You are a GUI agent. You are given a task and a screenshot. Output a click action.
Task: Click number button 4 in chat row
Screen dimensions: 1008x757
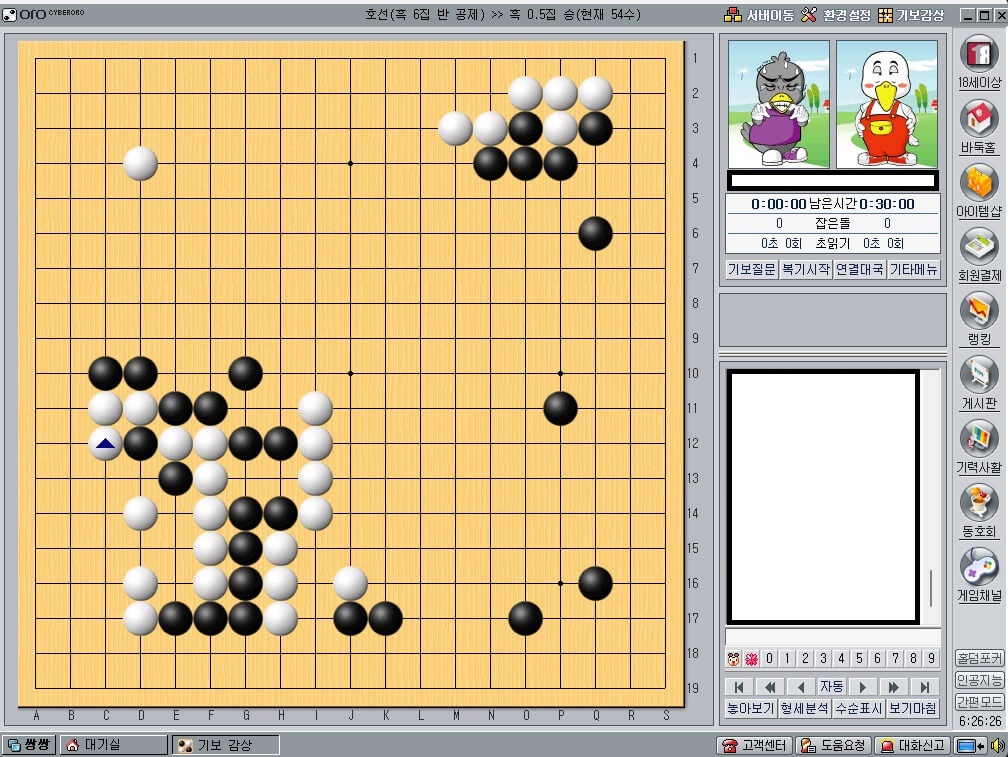pos(841,659)
